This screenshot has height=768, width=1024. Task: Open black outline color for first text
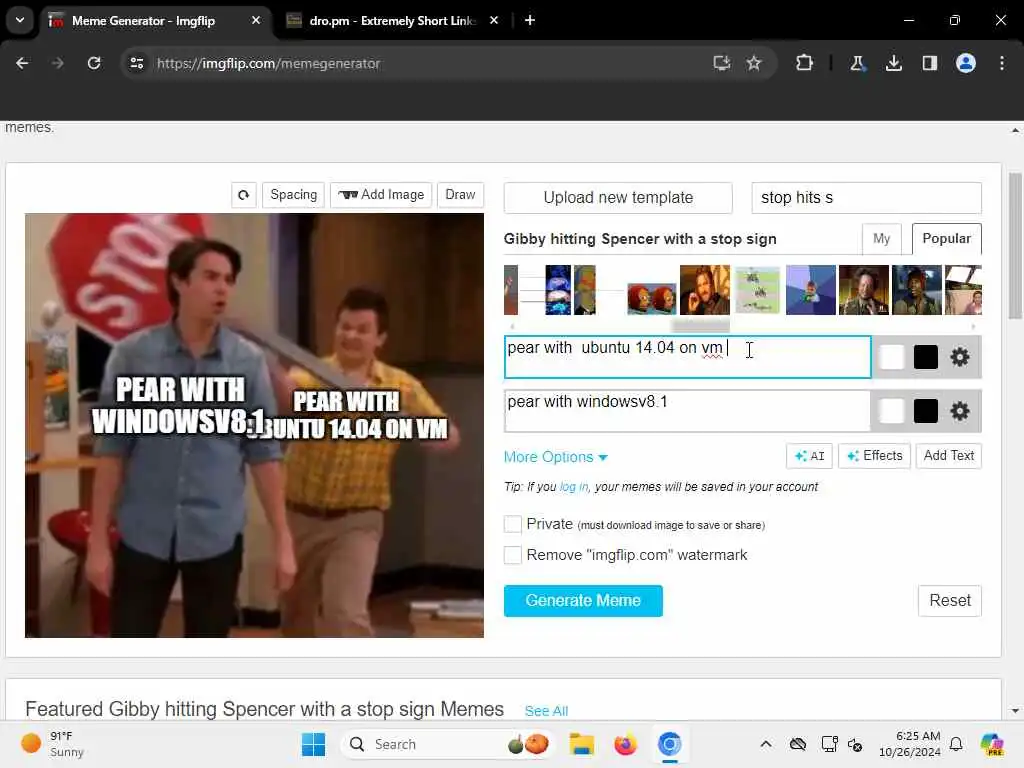pyautogui.click(x=925, y=357)
